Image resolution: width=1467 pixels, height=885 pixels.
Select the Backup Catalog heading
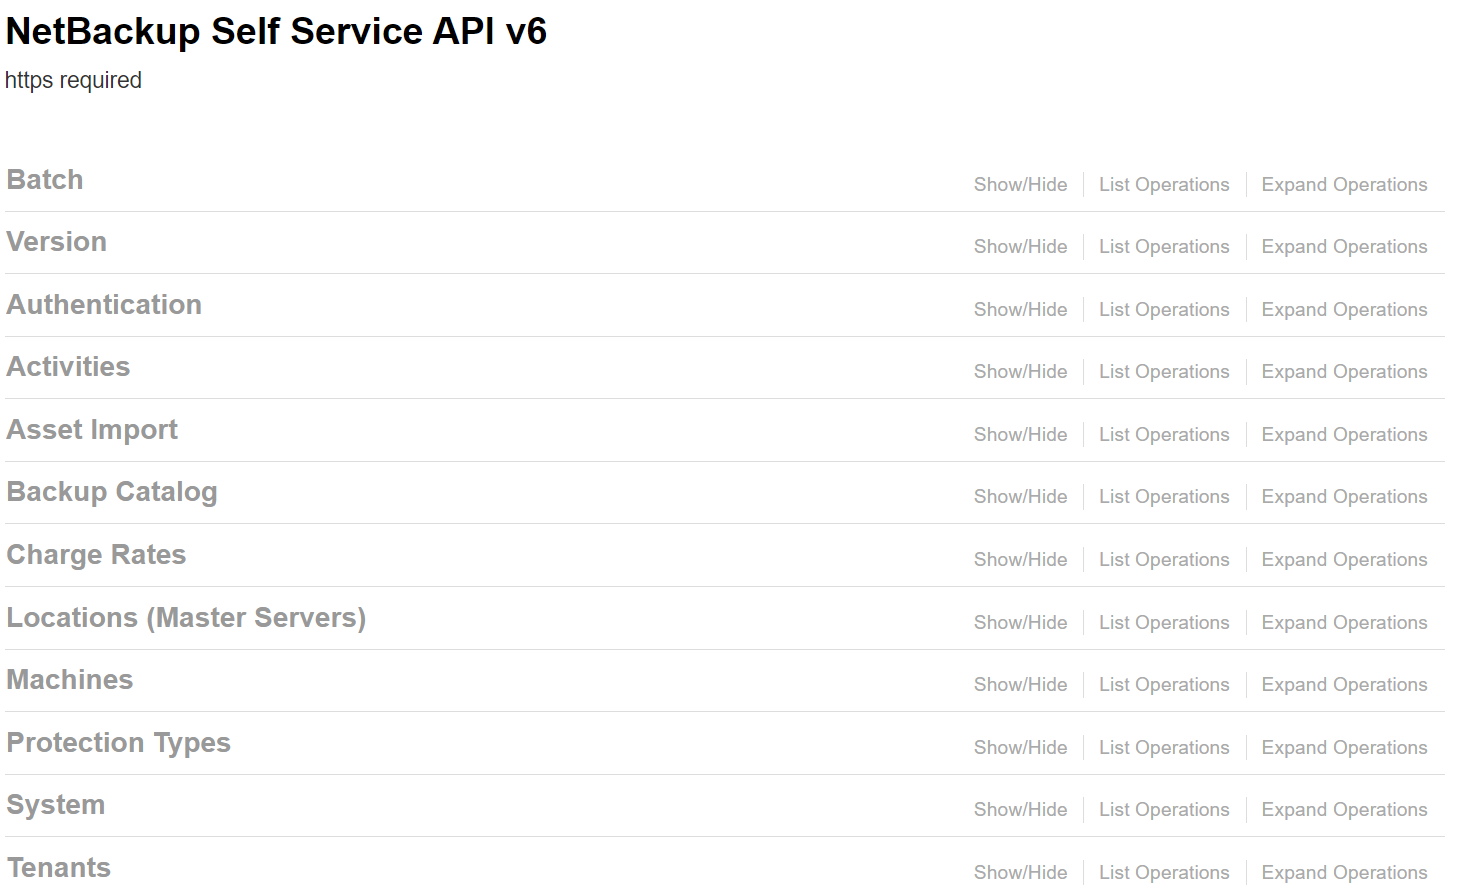[x=112, y=492]
